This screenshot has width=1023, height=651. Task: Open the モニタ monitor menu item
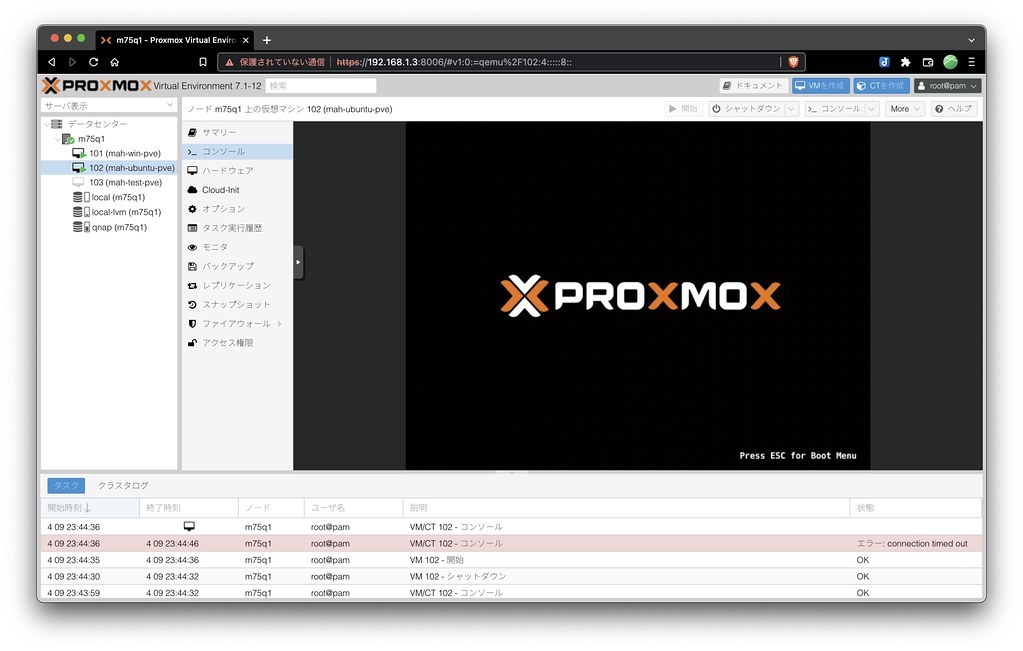(x=237, y=247)
